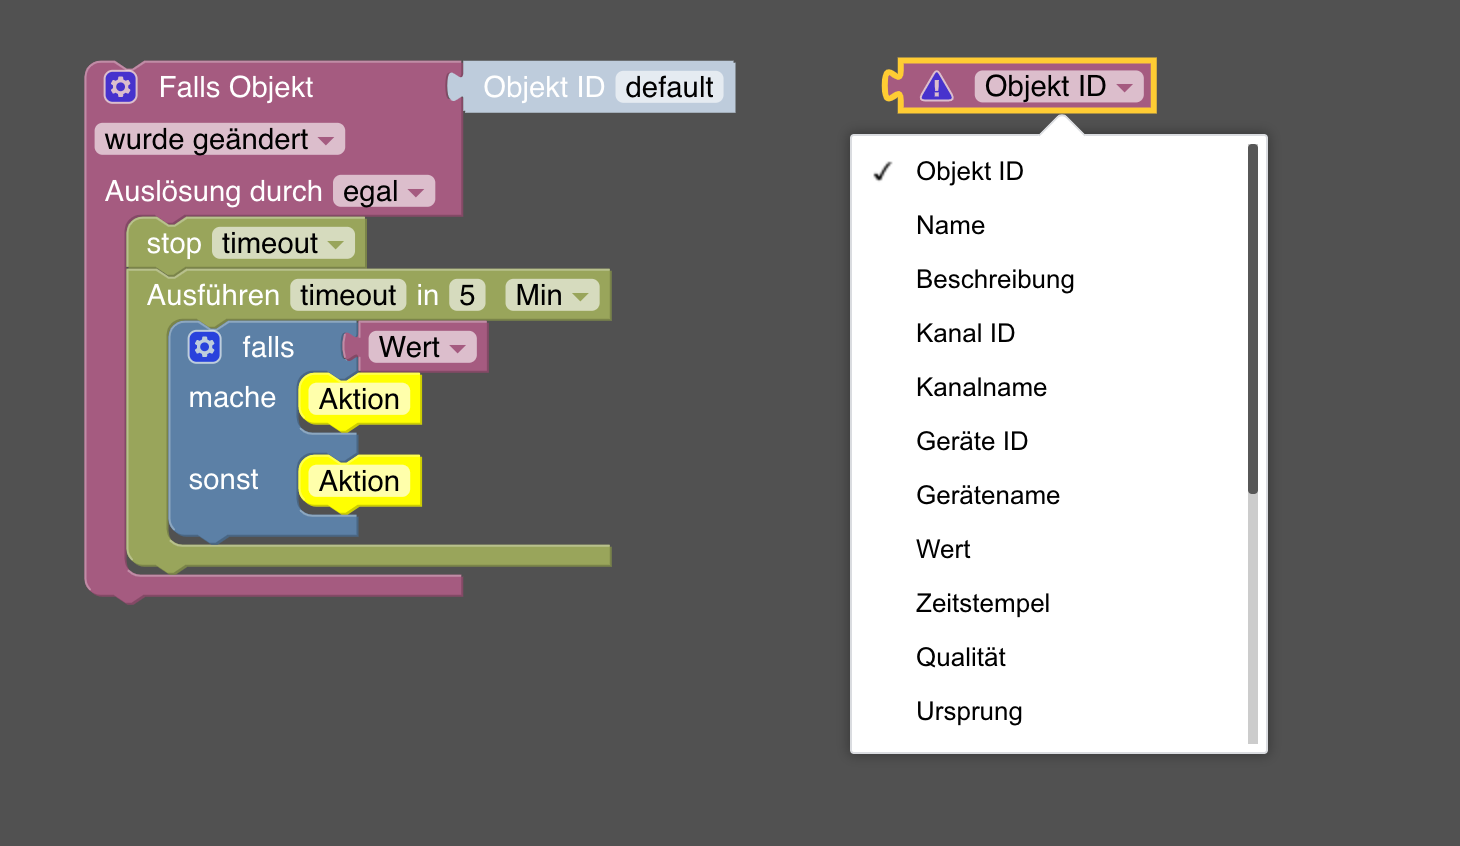Click the warning triangle icon

(936, 87)
